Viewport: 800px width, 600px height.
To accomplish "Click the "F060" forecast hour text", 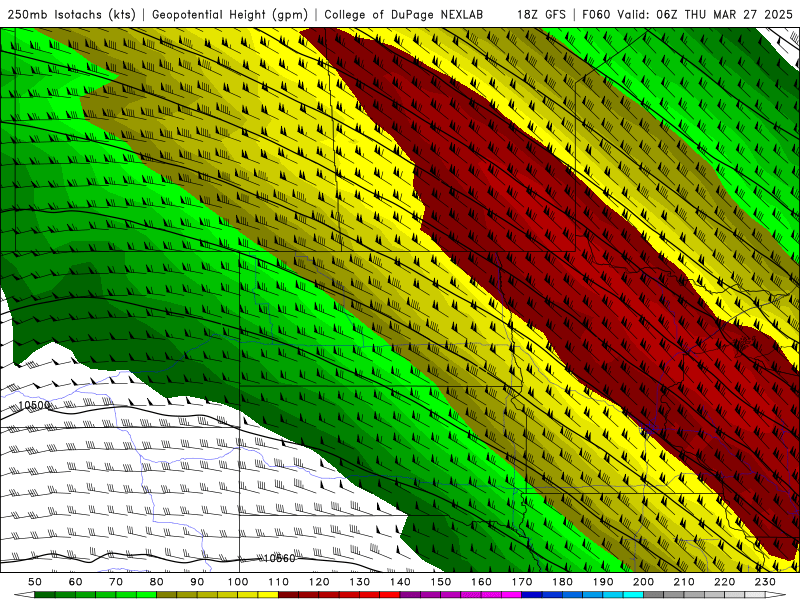I will (x=596, y=14).
